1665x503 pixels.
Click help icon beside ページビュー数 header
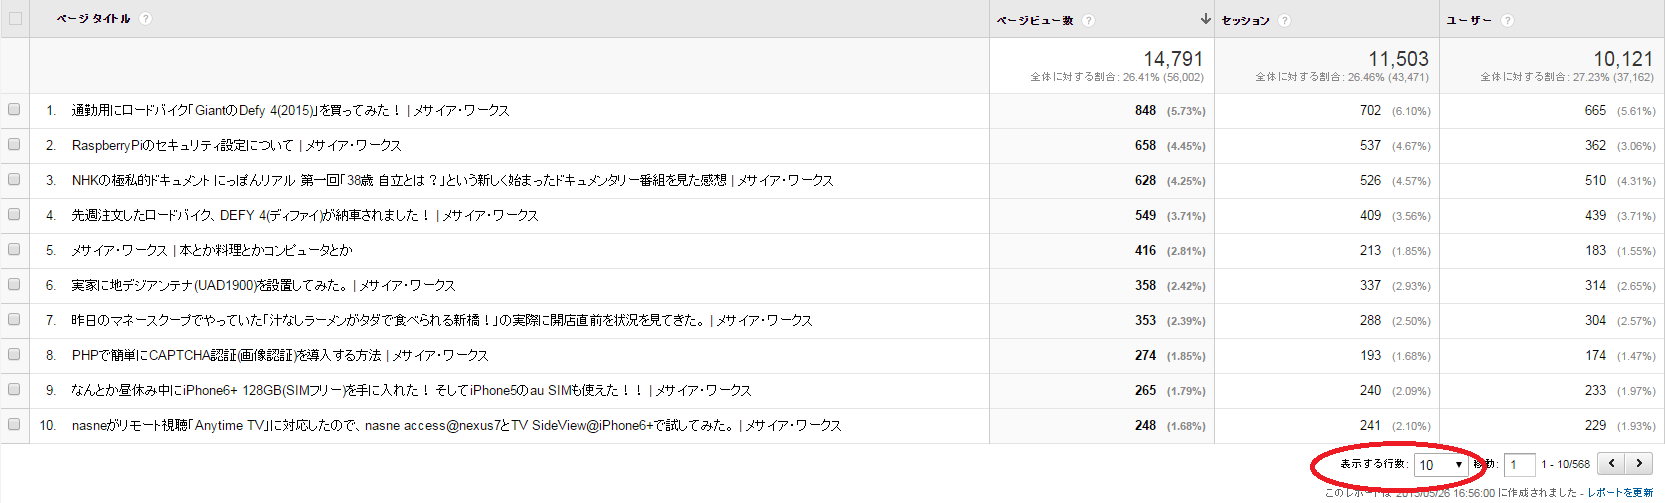tap(1088, 20)
